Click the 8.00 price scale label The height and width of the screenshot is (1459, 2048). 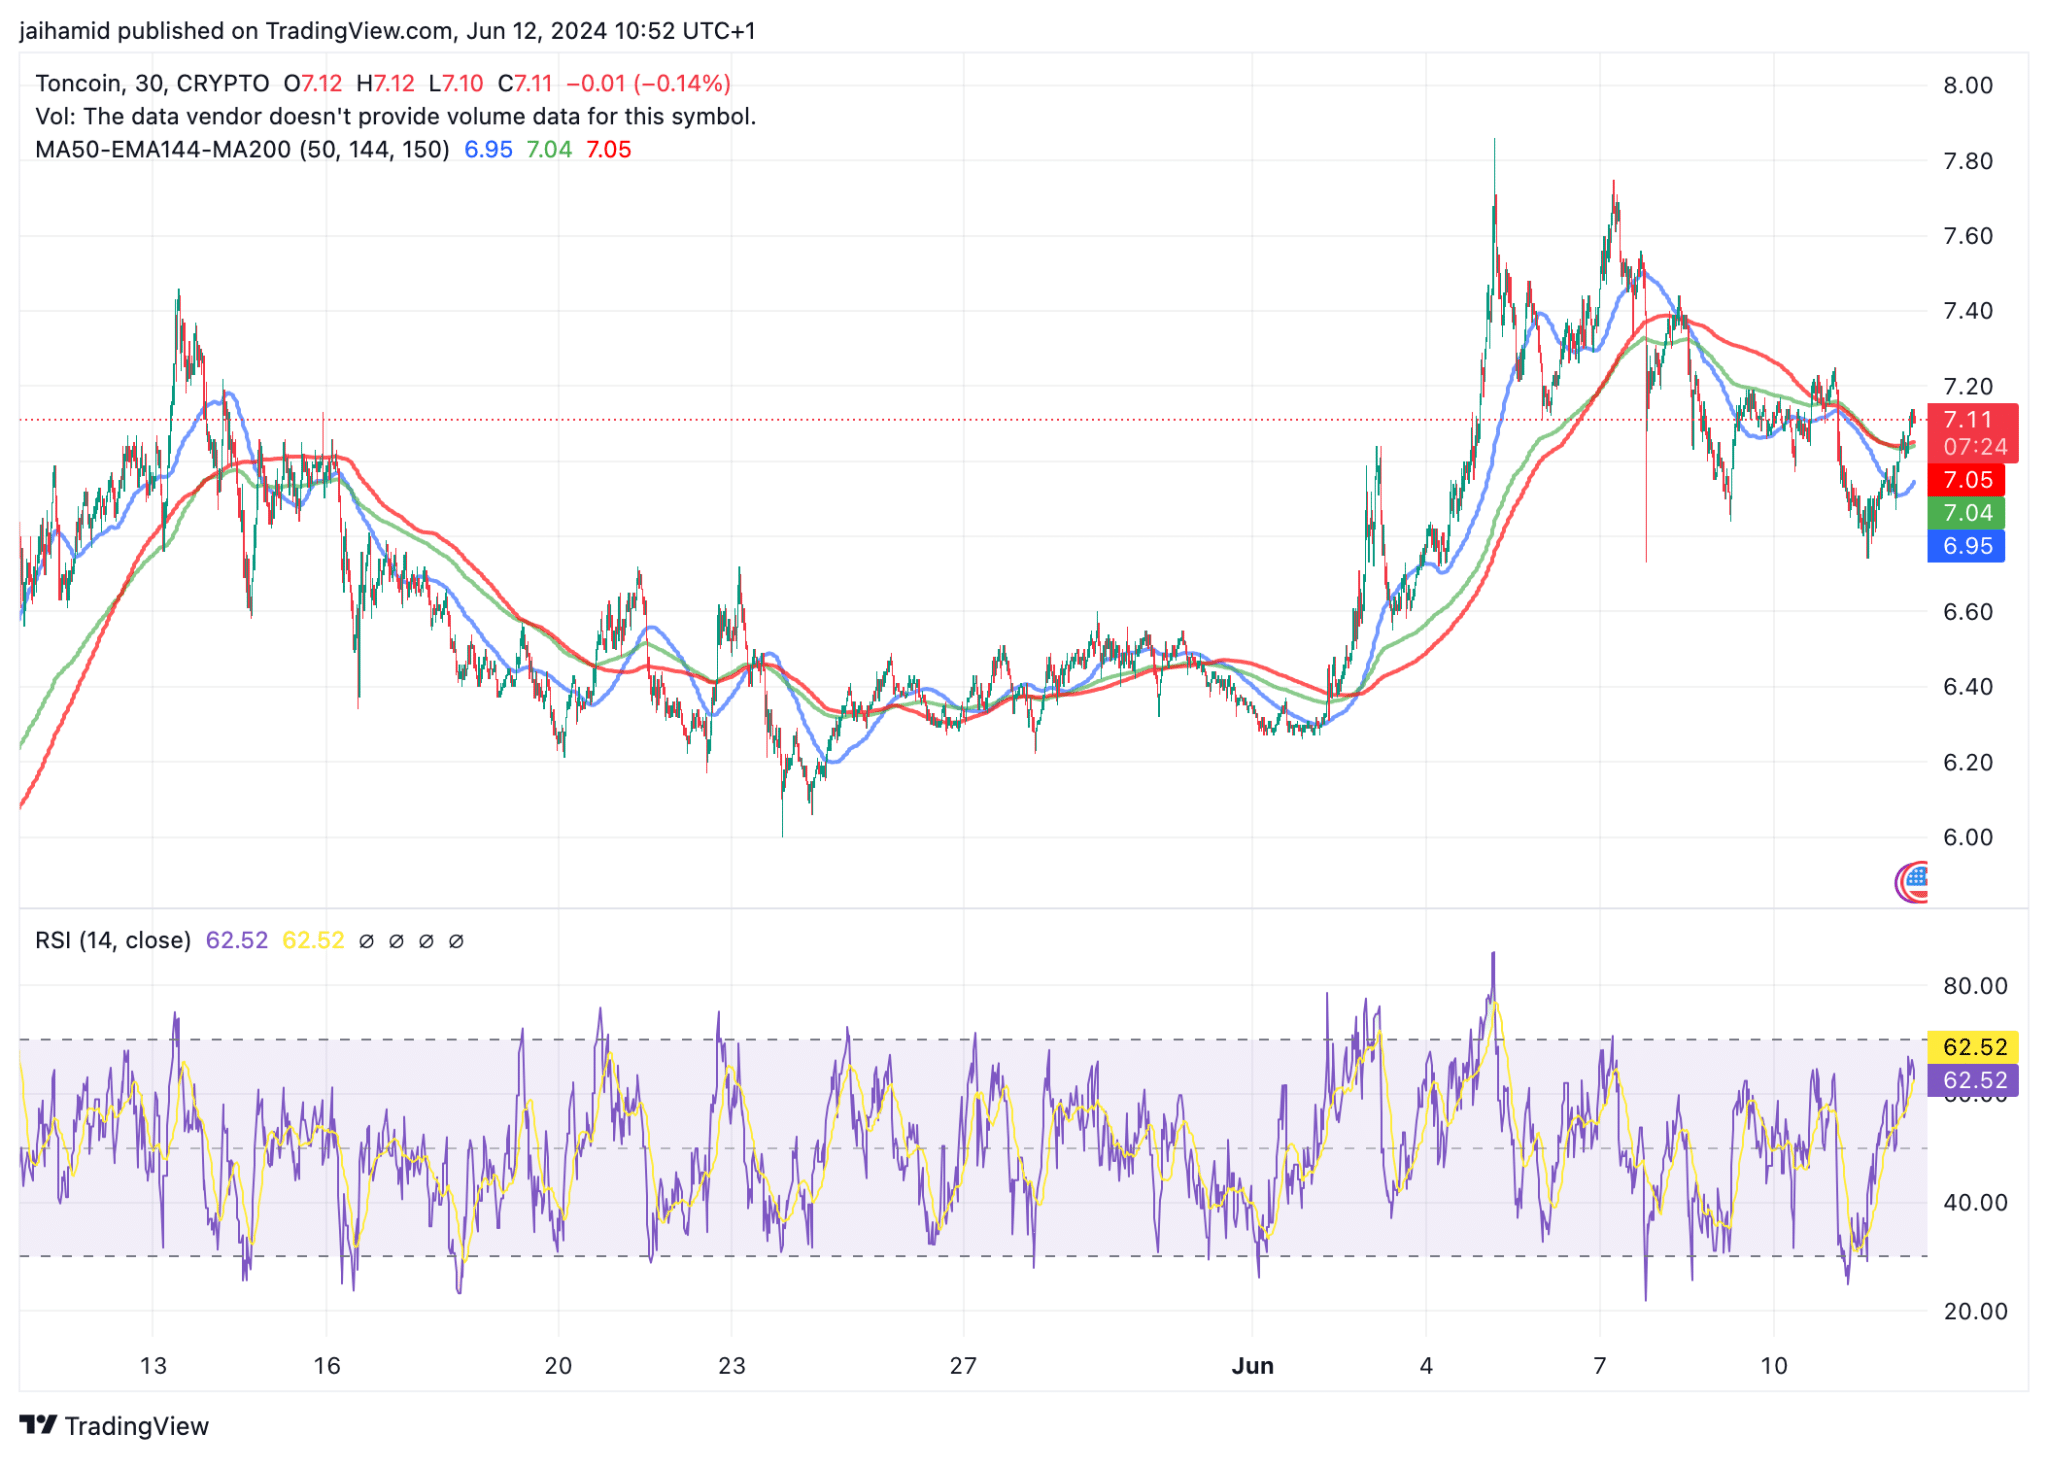1967,85
